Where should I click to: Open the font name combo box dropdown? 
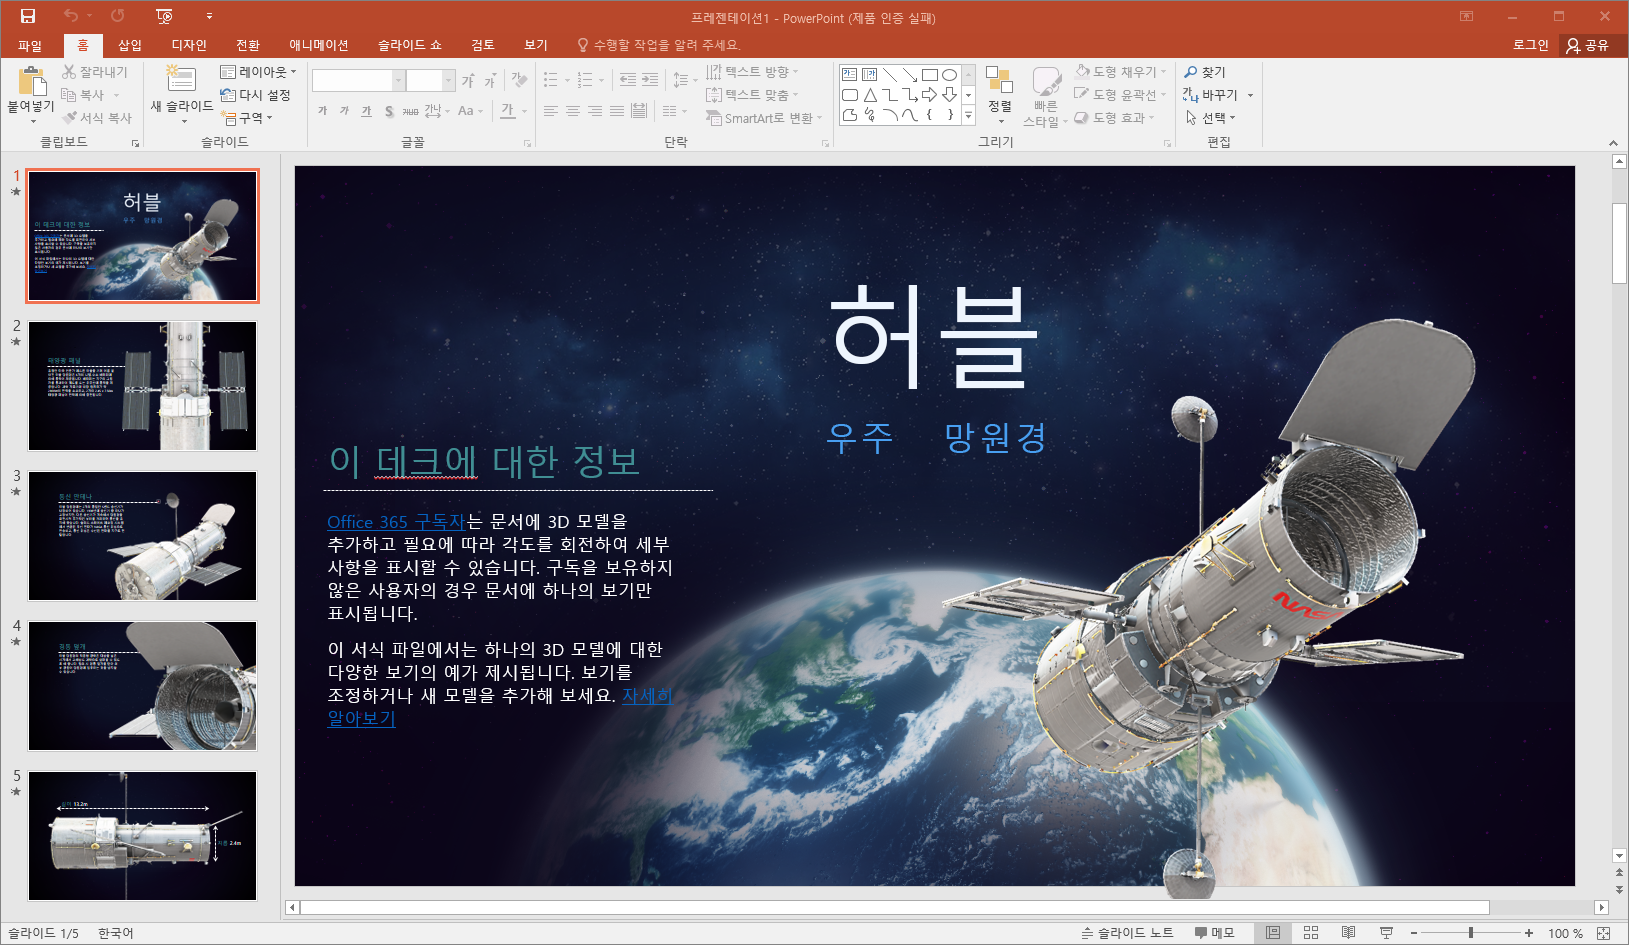[x=398, y=80]
